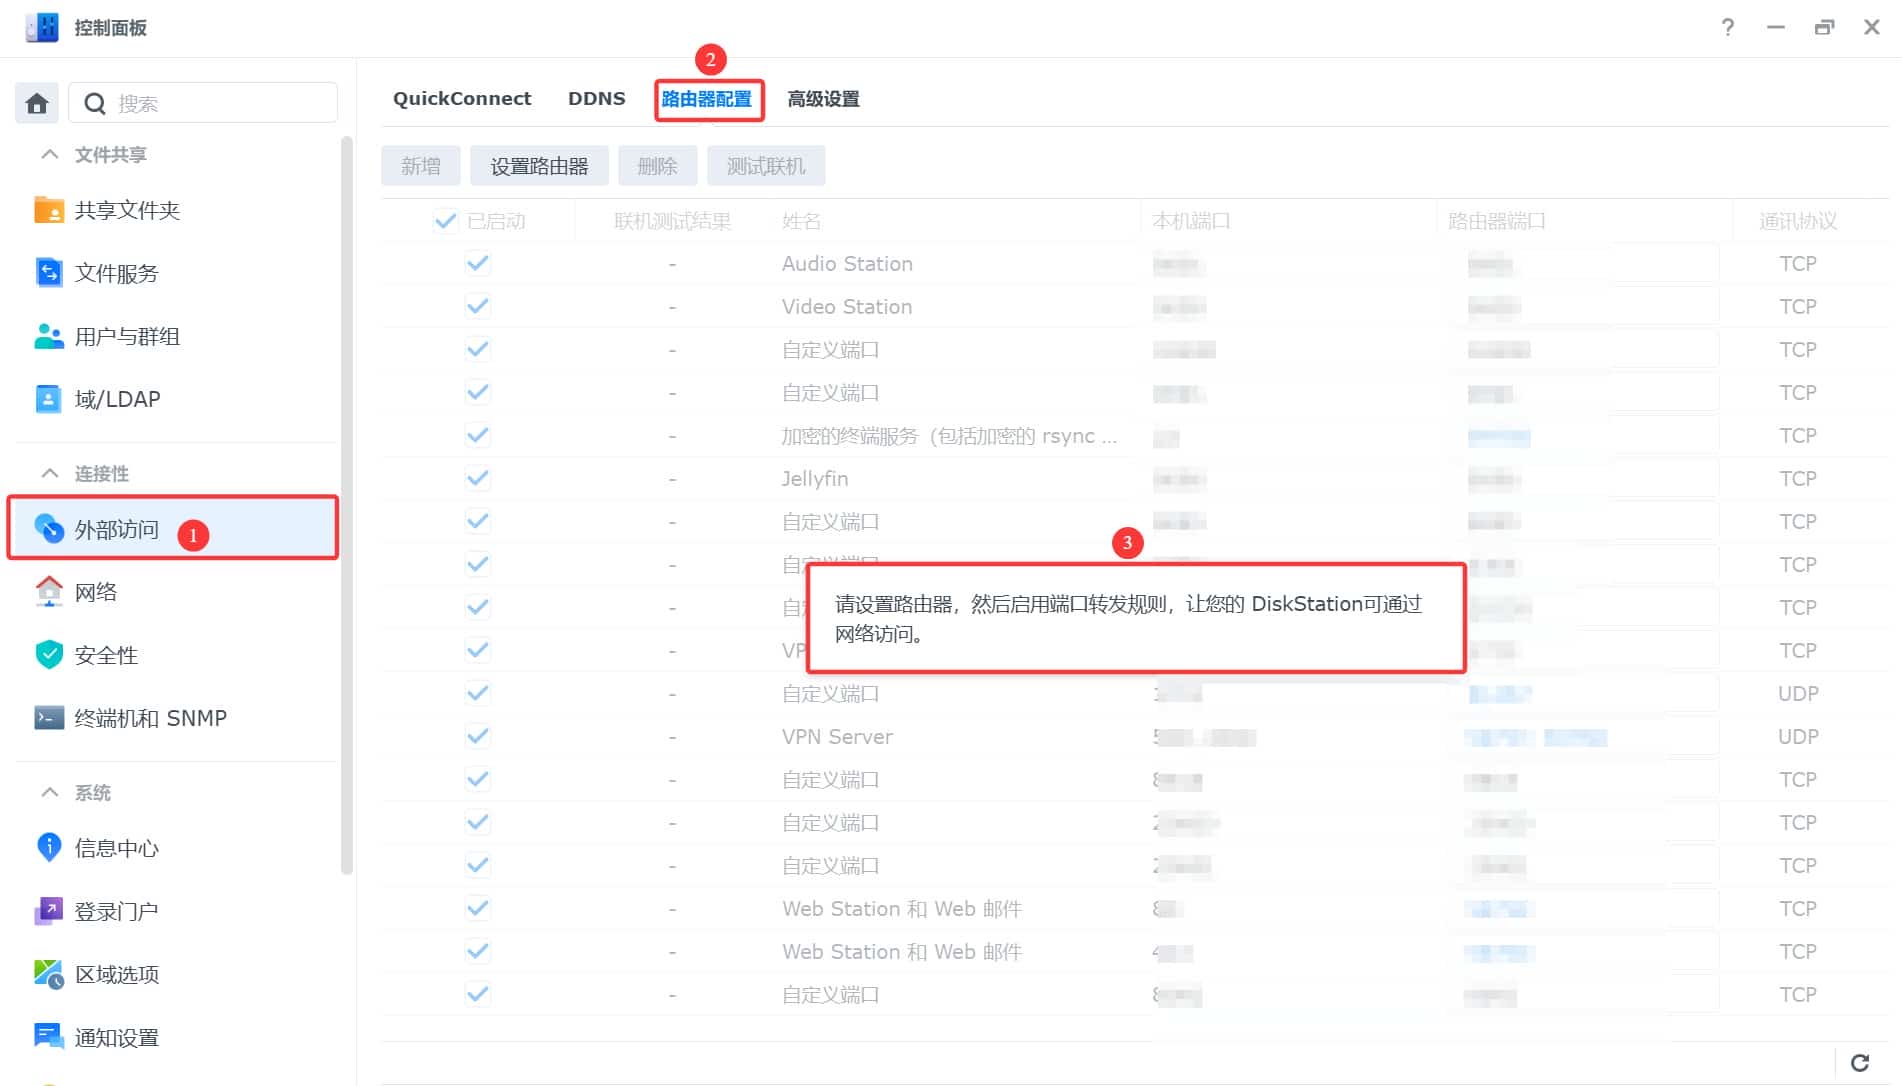
Task: Click the 设置路由器 button
Action: tap(539, 166)
